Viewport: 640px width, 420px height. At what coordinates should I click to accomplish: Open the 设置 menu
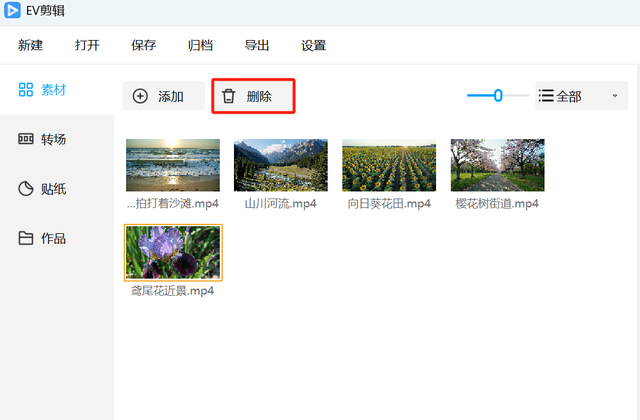[313, 45]
